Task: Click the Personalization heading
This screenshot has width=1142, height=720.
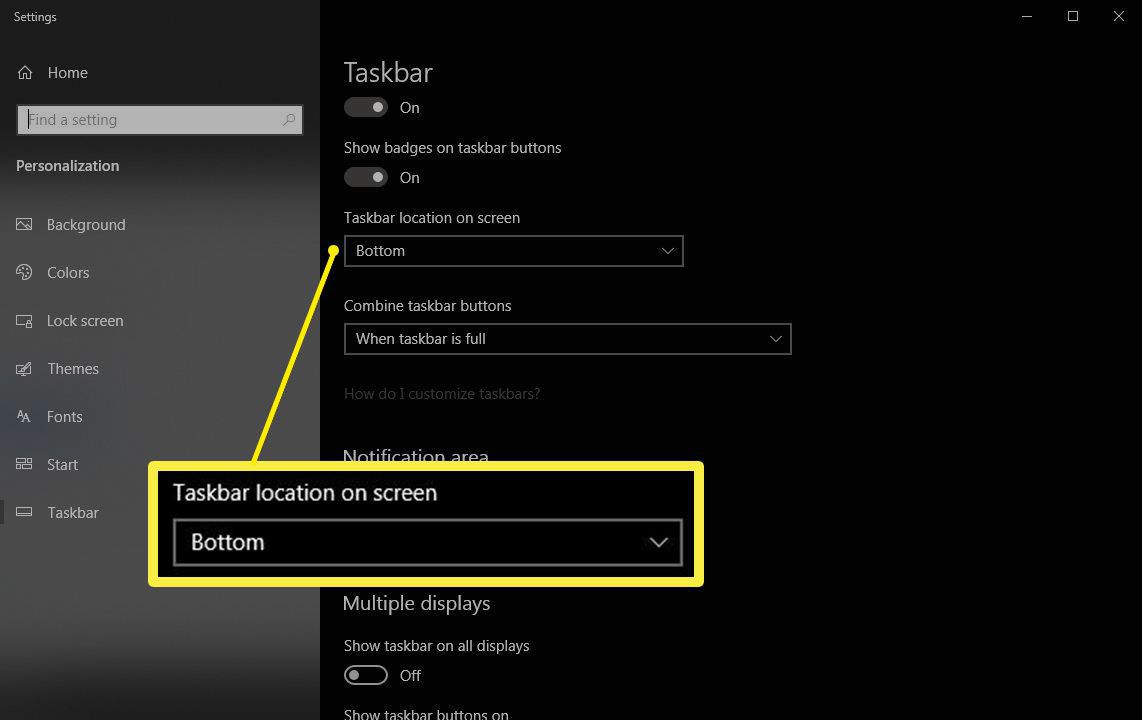Action: 68,165
